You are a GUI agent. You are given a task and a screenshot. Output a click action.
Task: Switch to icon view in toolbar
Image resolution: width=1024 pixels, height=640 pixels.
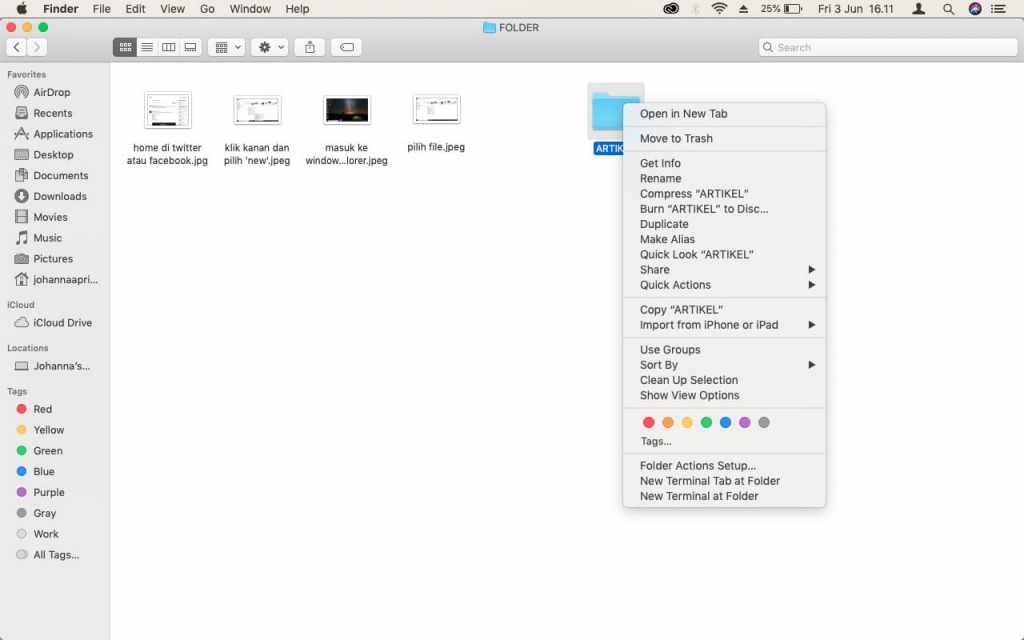point(125,47)
